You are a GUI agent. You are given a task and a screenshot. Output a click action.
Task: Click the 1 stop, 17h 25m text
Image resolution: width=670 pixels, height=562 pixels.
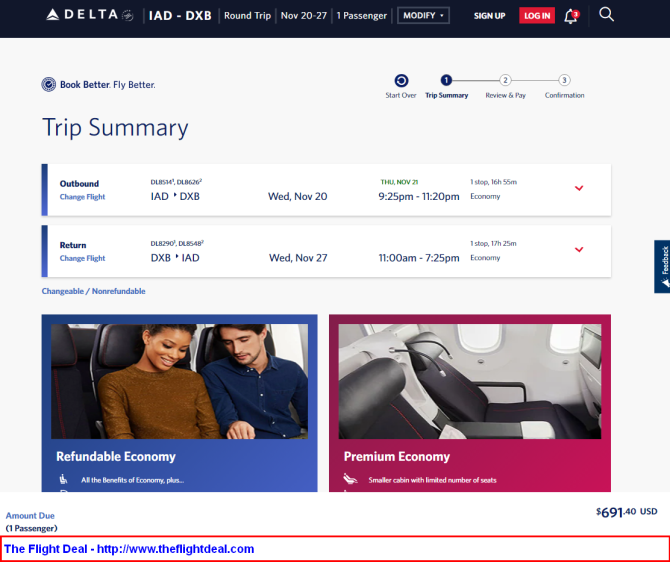pos(493,244)
